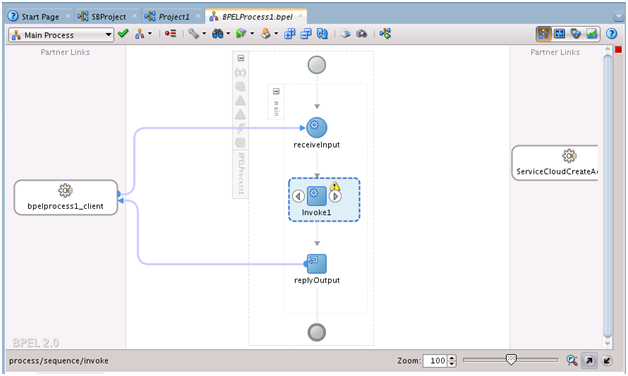This screenshot has height=376, width=628.
Task: Switch to the blue waveform view toggle
Action: [560, 34]
